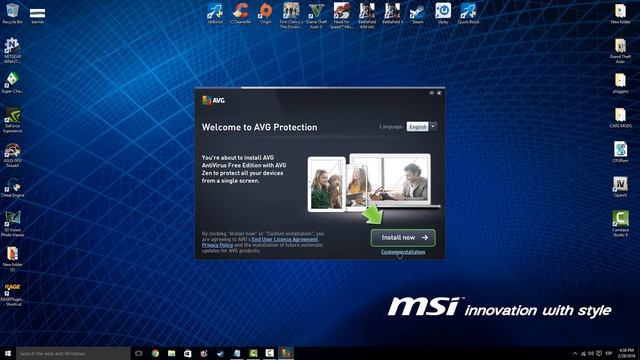Viewport: 640px width, 360px height.
Task: Open the Super-Cha... desktop icon
Action: coord(12,82)
